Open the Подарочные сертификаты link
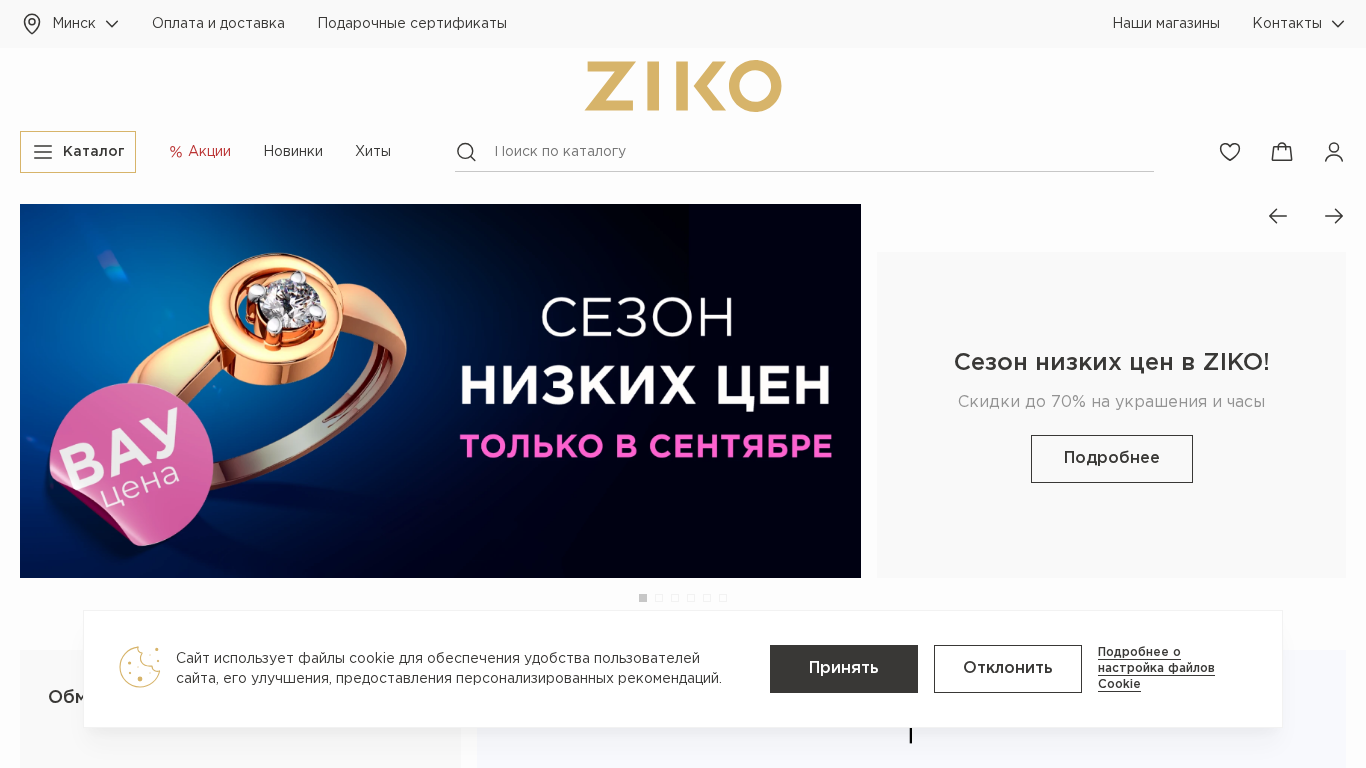The image size is (1366, 768). [412, 23]
